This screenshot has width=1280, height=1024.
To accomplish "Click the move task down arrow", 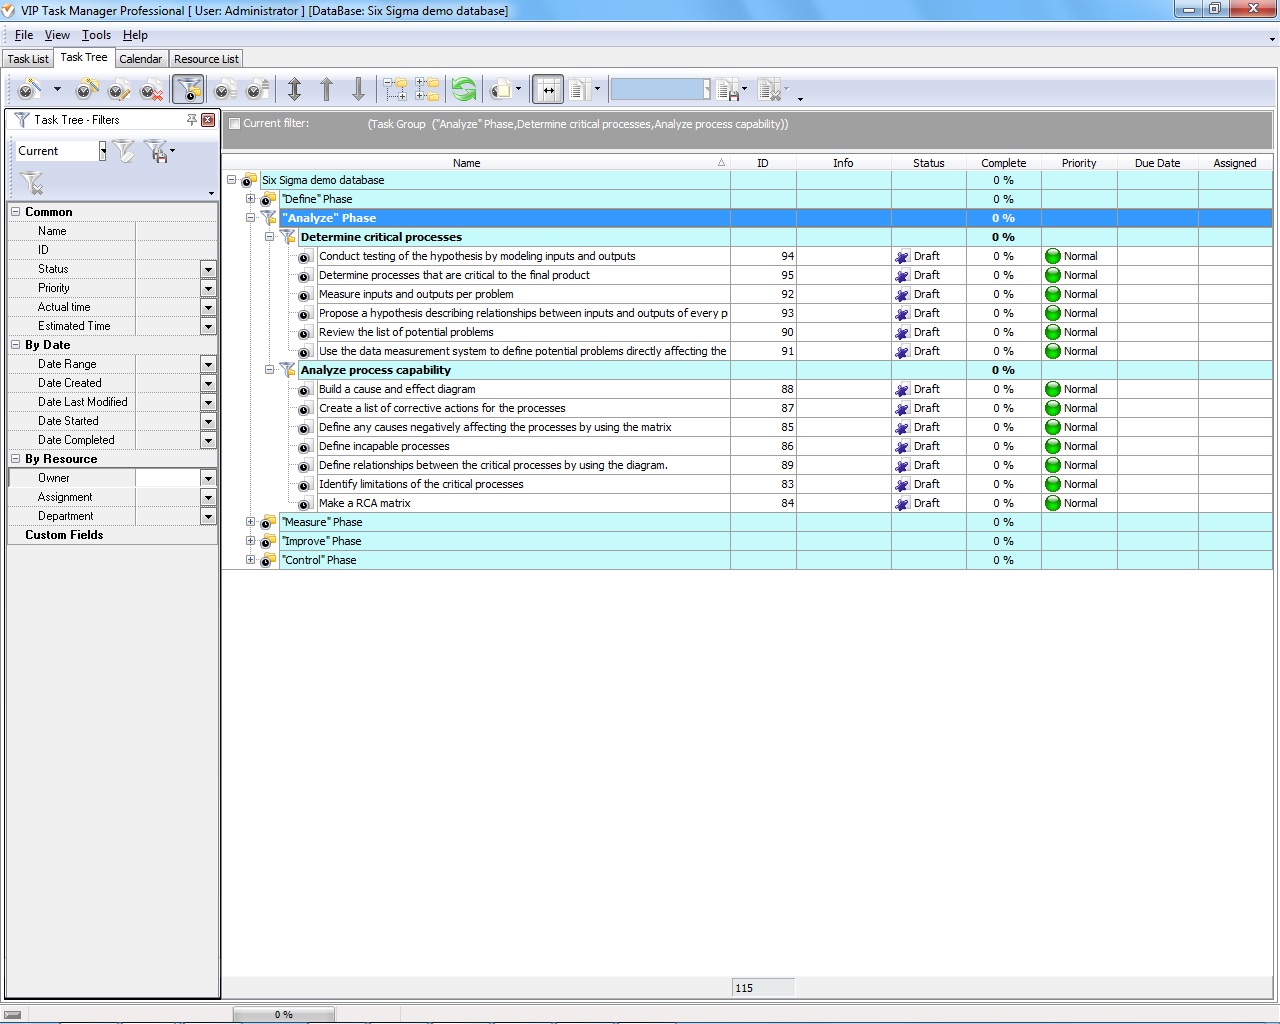I will tap(358, 91).
